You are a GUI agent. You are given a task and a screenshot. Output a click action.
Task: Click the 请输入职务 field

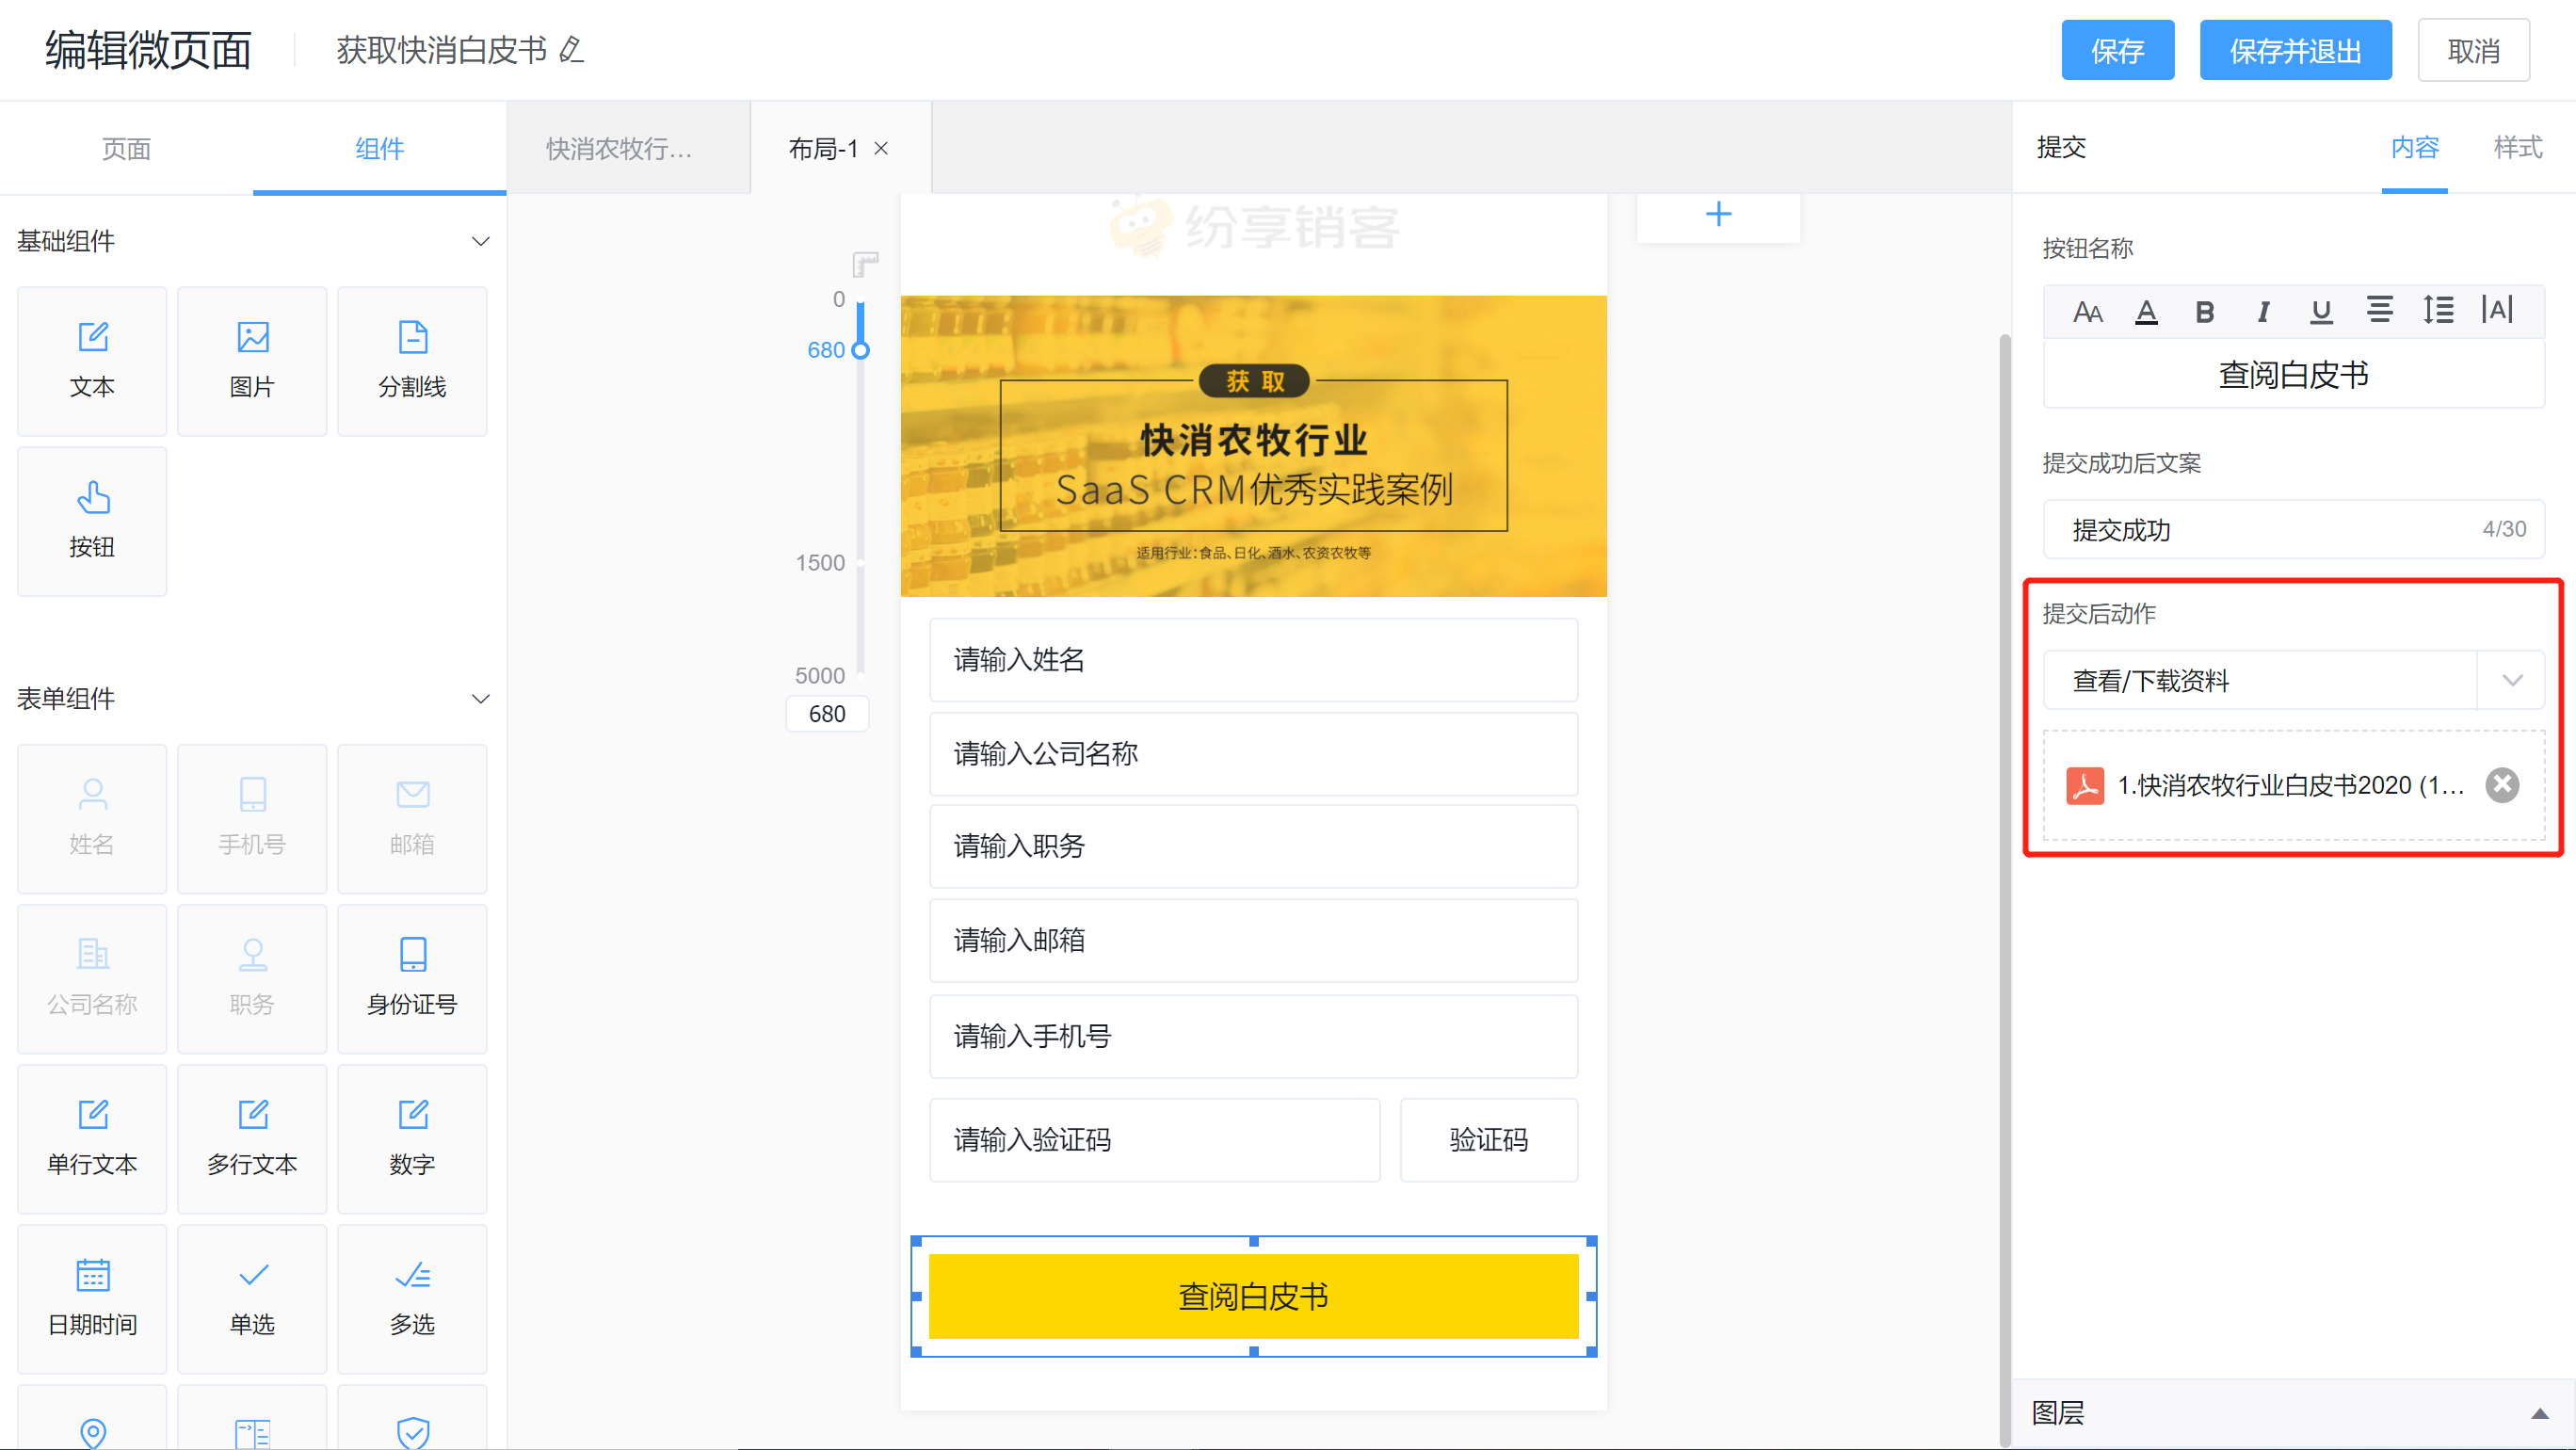point(1253,846)
